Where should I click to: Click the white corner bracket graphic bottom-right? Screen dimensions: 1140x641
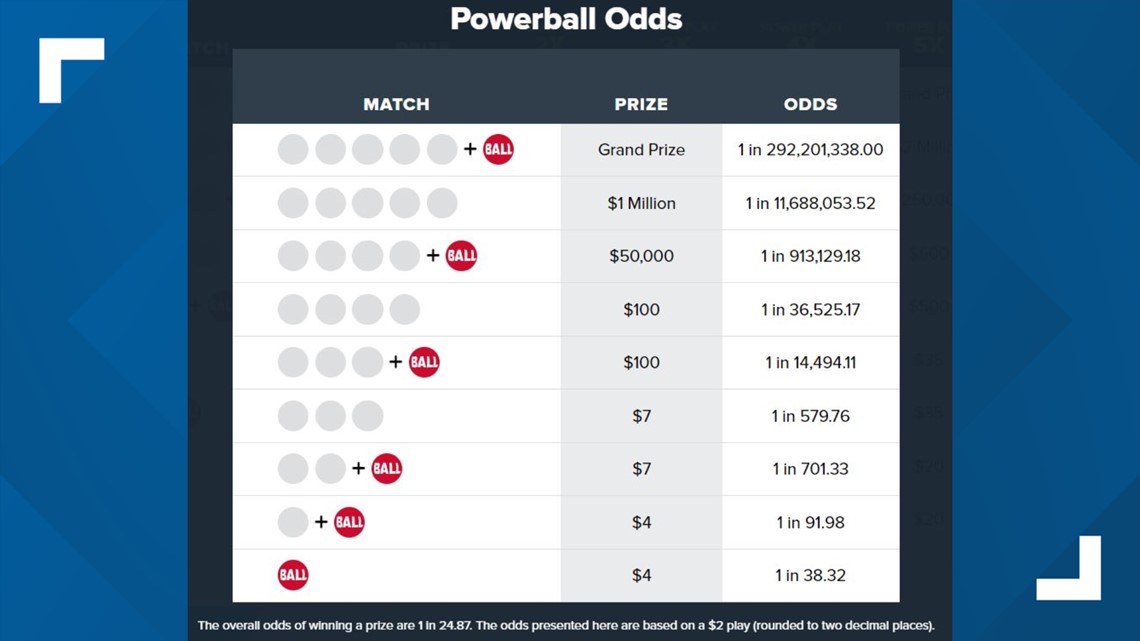(x=1068, y=568)
